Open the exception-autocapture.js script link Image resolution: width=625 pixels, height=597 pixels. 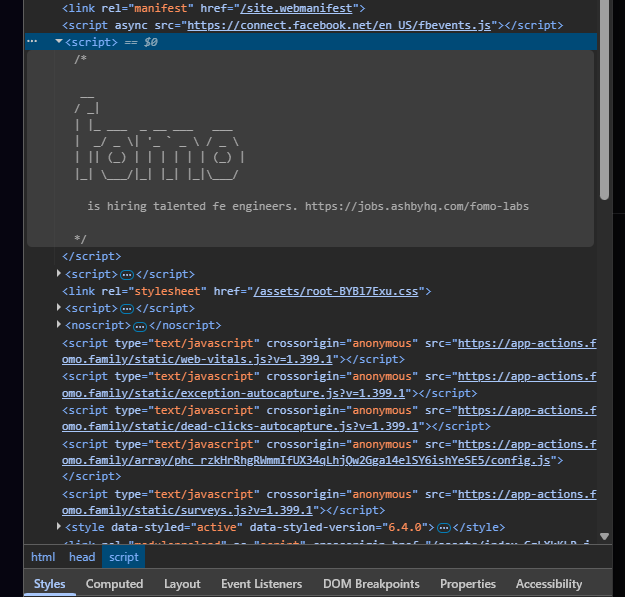coord(233,393)
